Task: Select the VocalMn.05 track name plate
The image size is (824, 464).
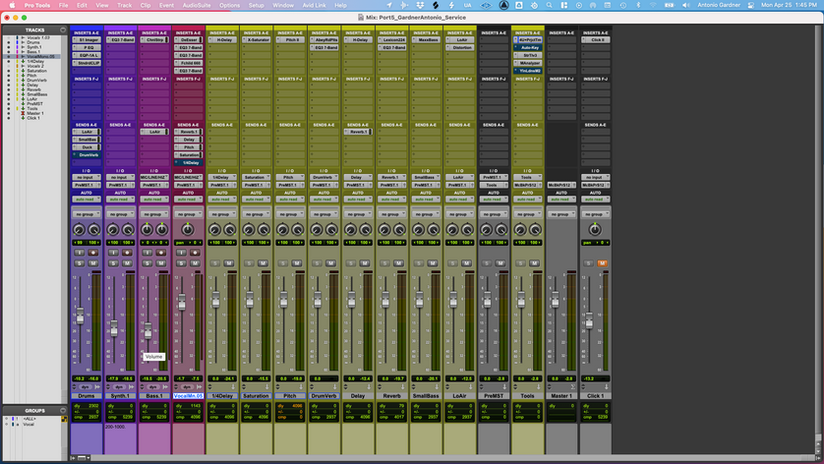Action: (188, 396)
